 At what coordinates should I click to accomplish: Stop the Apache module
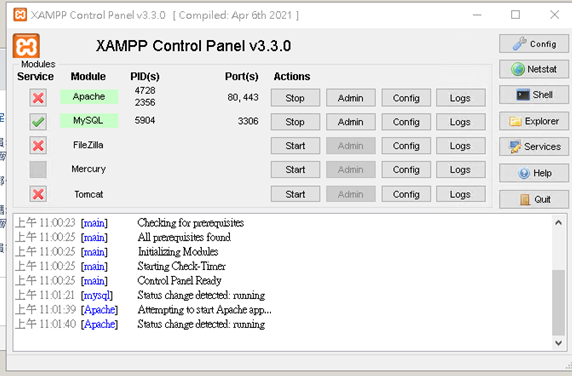point(295,98)
